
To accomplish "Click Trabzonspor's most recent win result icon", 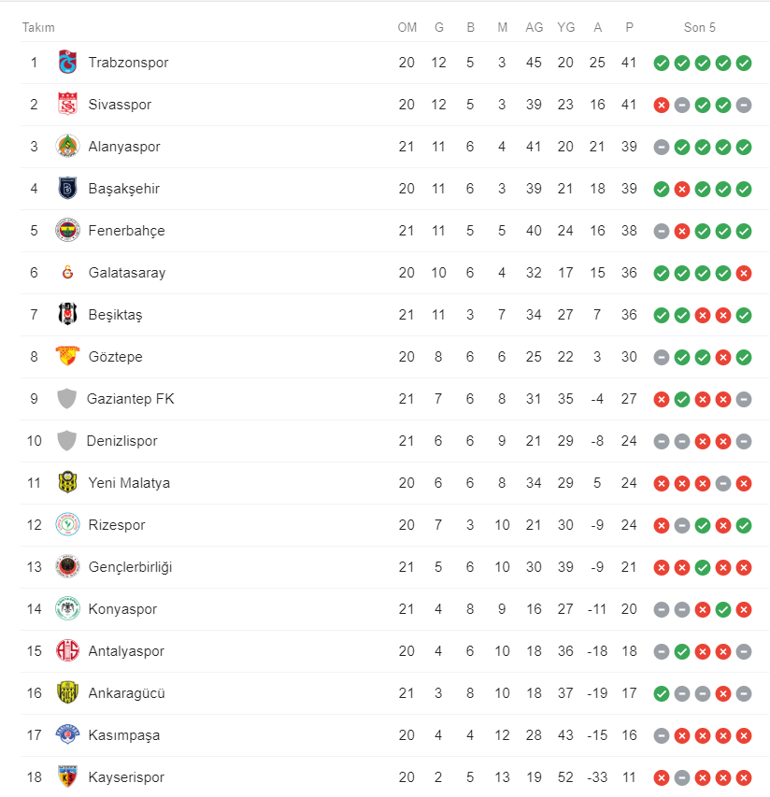I will point(743,63).
